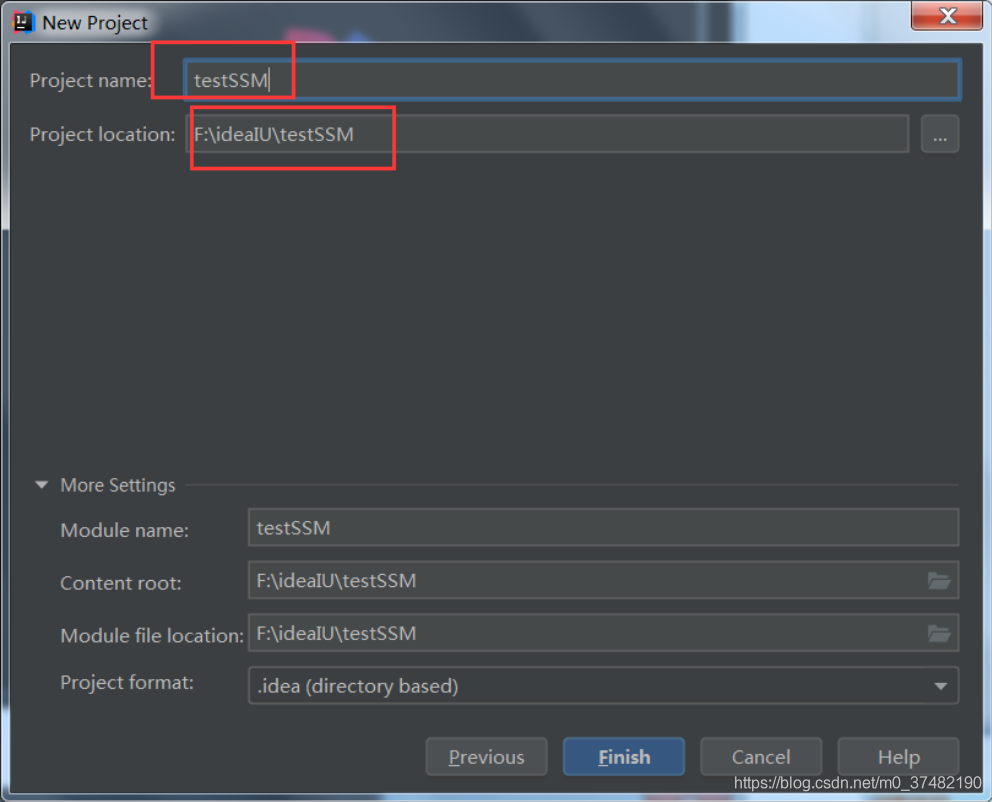The width and height of the screenshot is (992, 802).
Task: Click into the Content root field
Action: point(604,580)
